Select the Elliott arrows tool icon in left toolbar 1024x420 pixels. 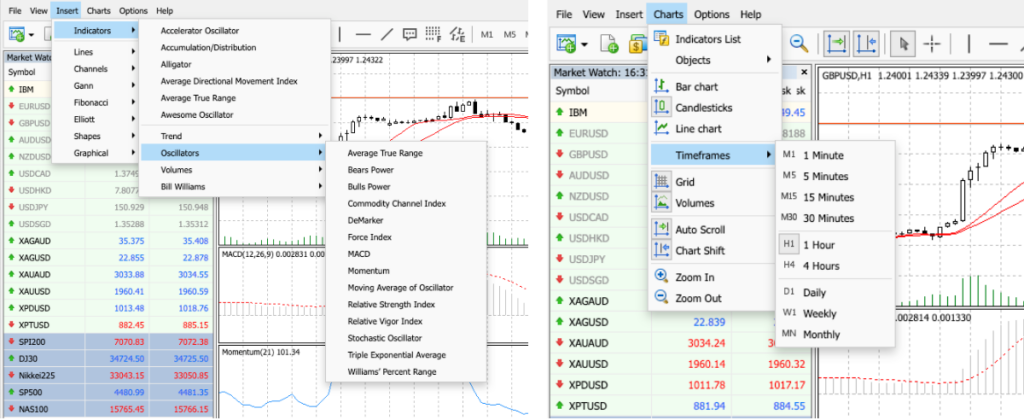tap(458, 35)
